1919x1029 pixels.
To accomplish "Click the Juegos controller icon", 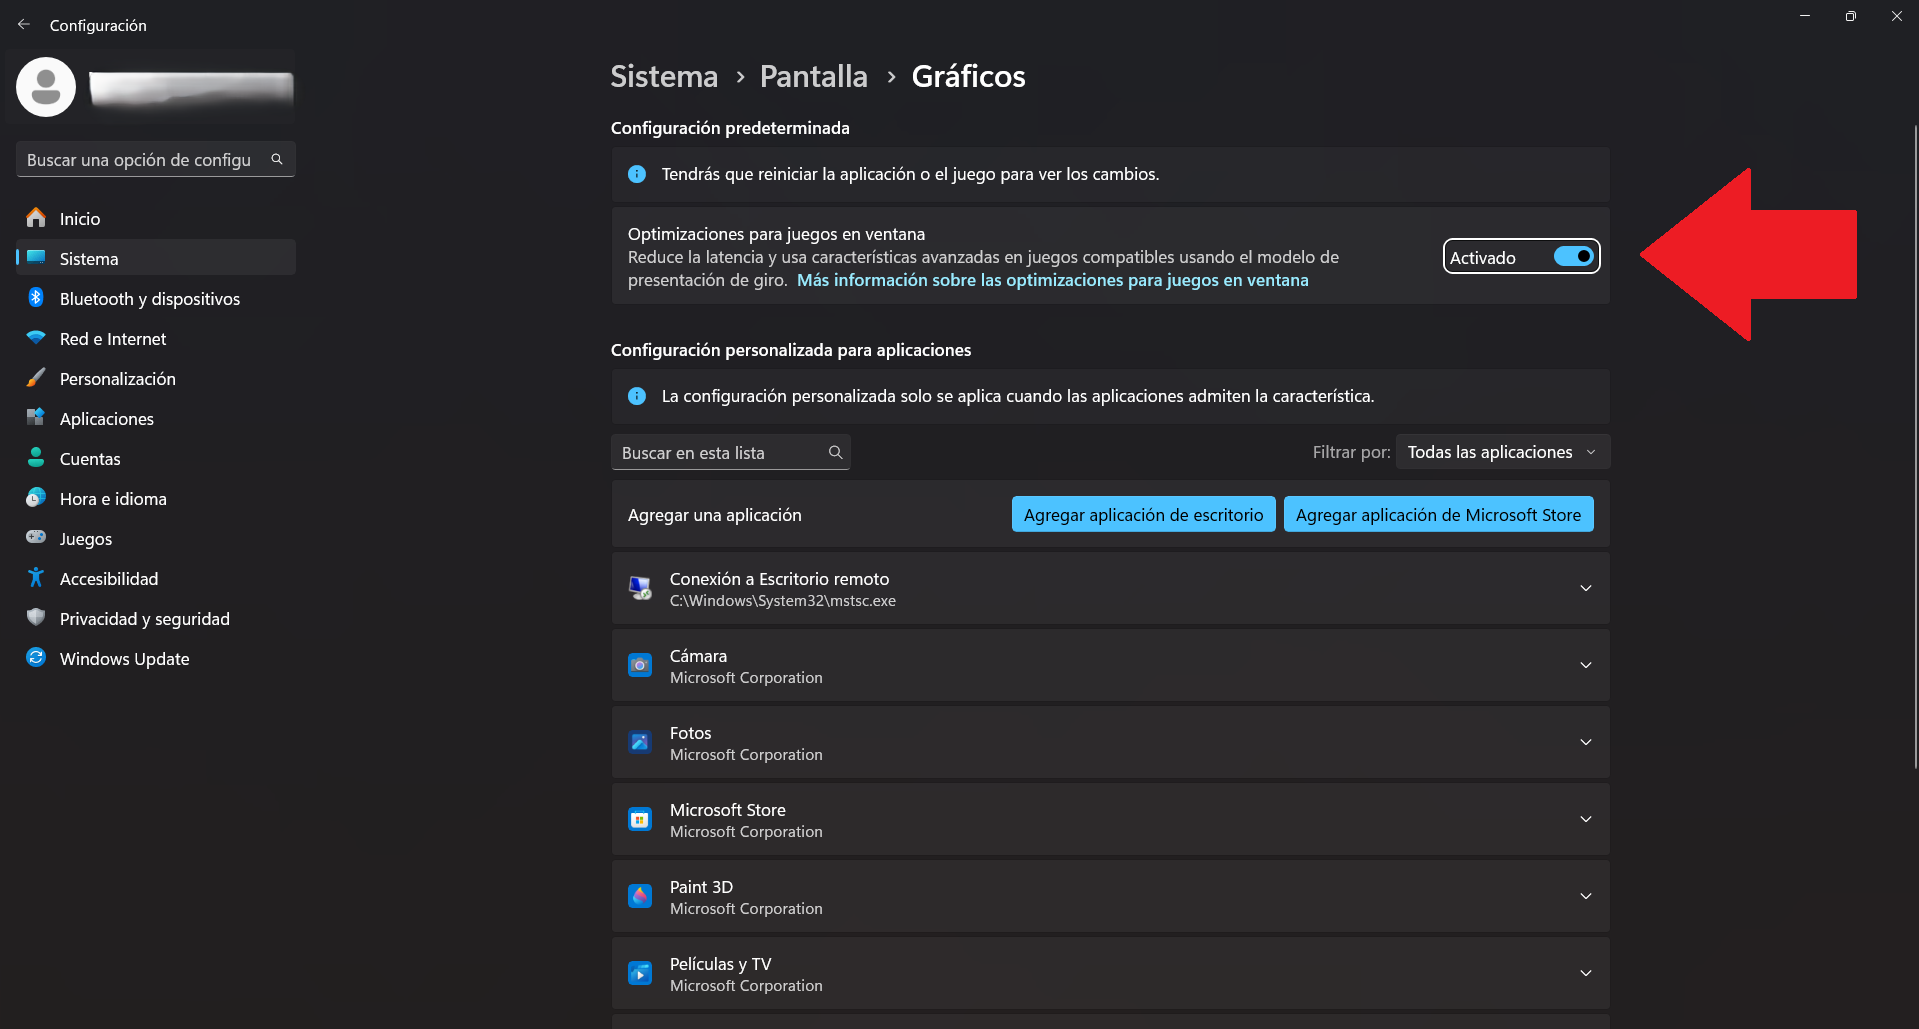I will point(36,537).
